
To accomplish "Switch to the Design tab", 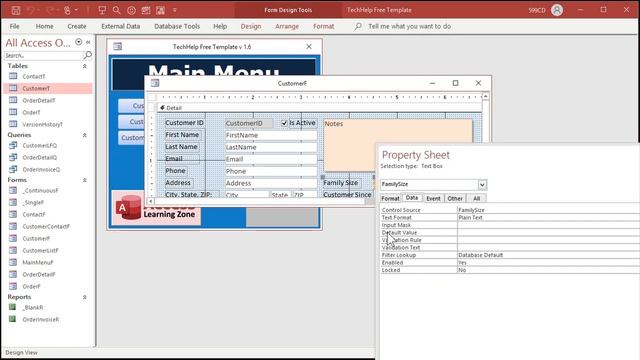I will coord(251,26).
